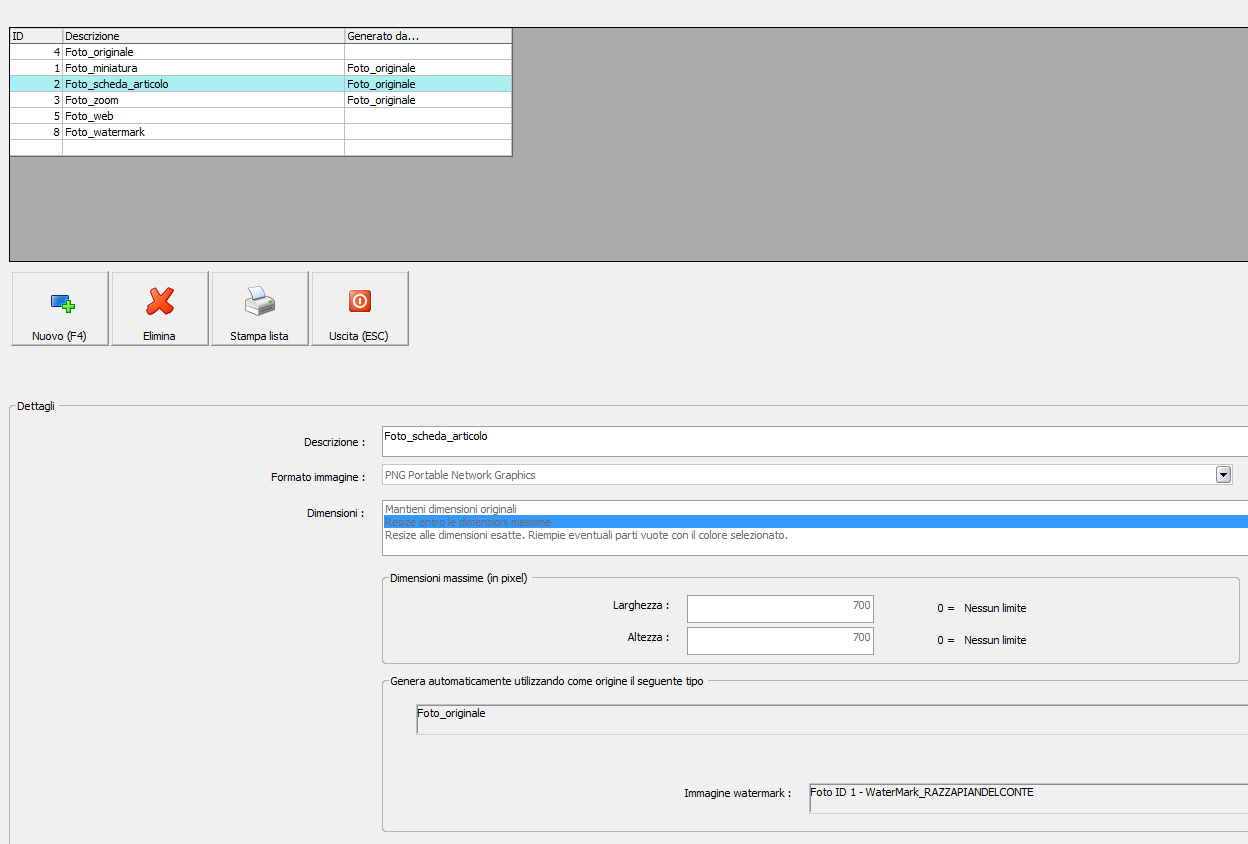Screen dimensions: 1248x844
Task: Click the Generato da... column header
Action: coord(428,36)
